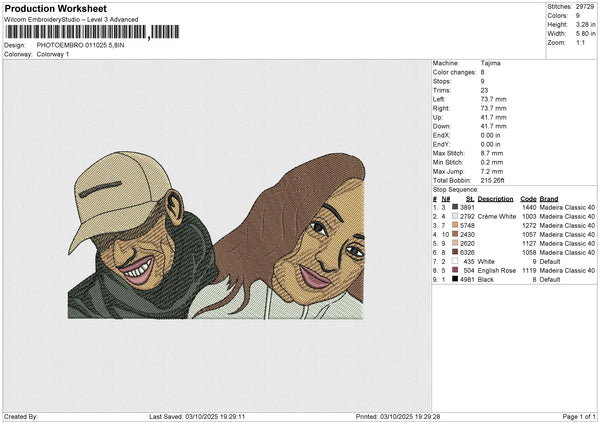Select the light peach swatch for code 1127
Image resolution: width=600 pixels, height=424 pixels.
454,243
